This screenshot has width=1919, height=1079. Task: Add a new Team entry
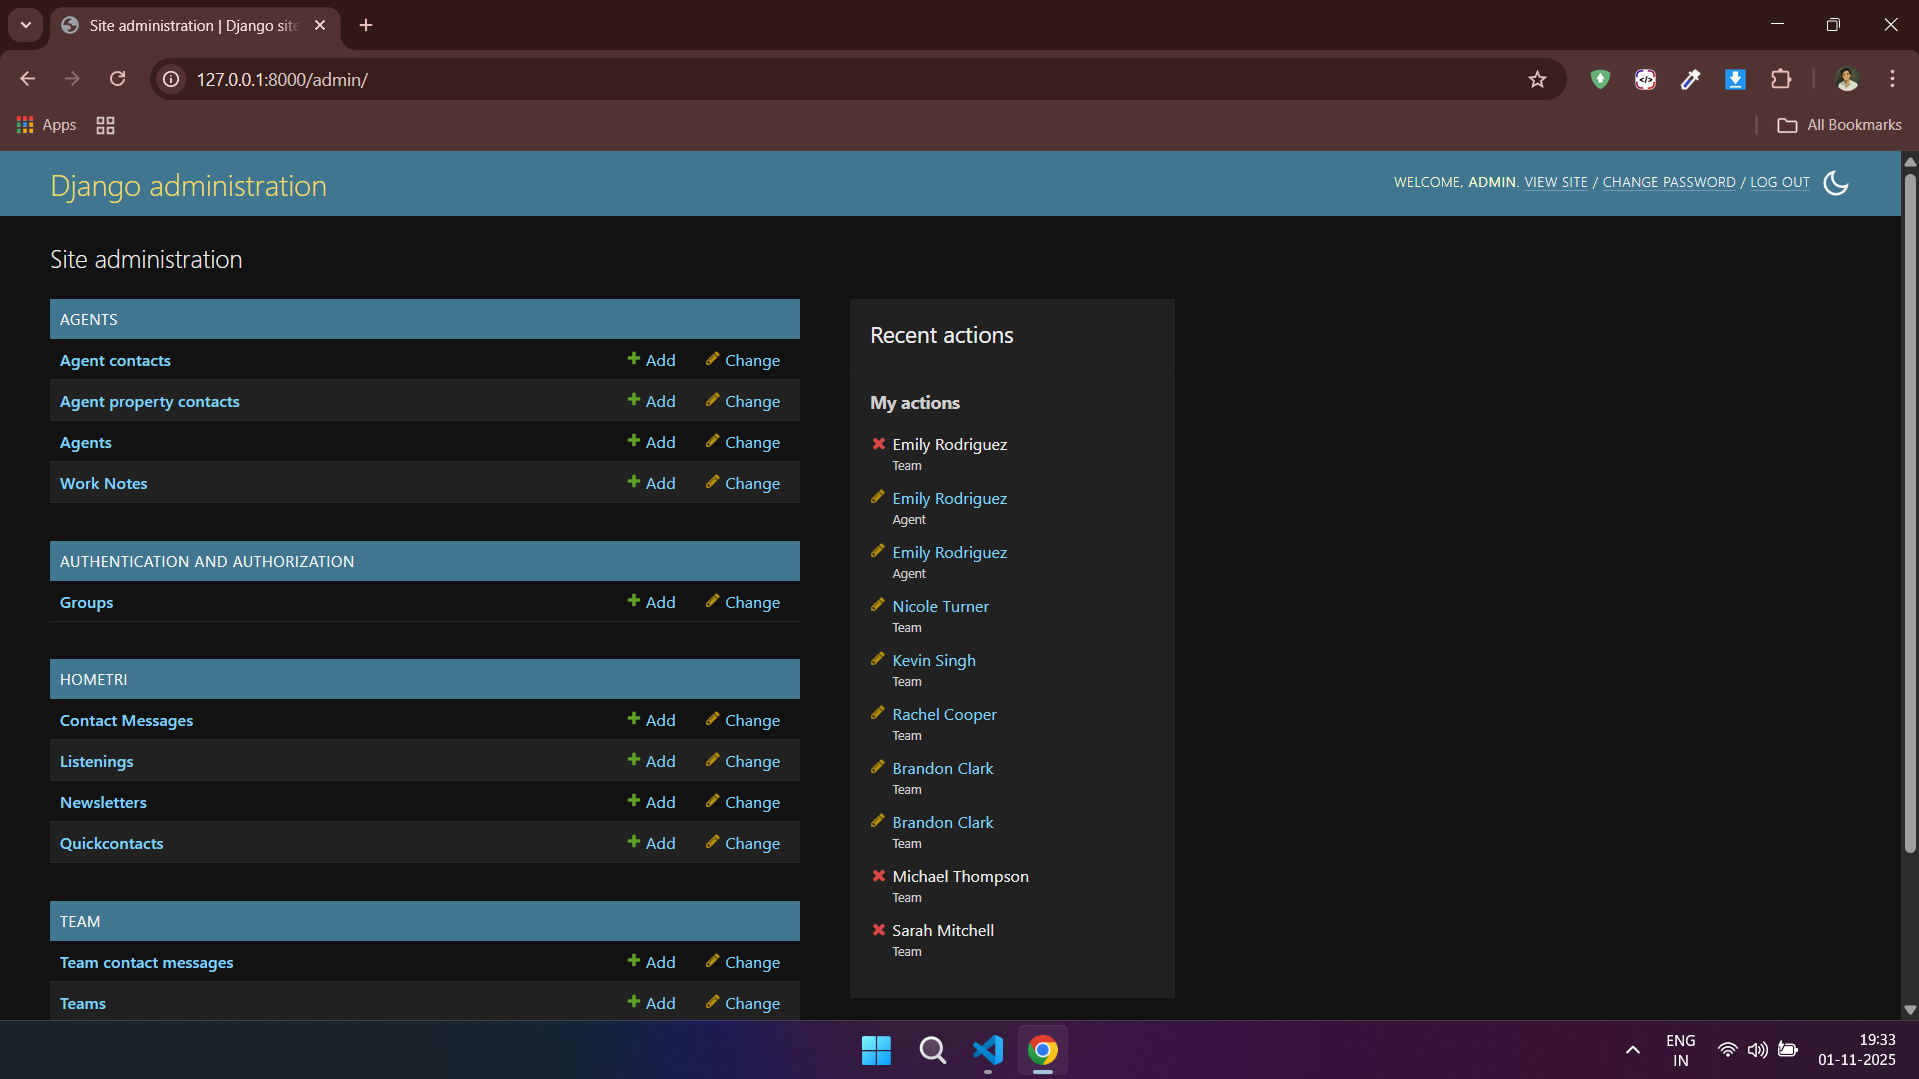651,1003
